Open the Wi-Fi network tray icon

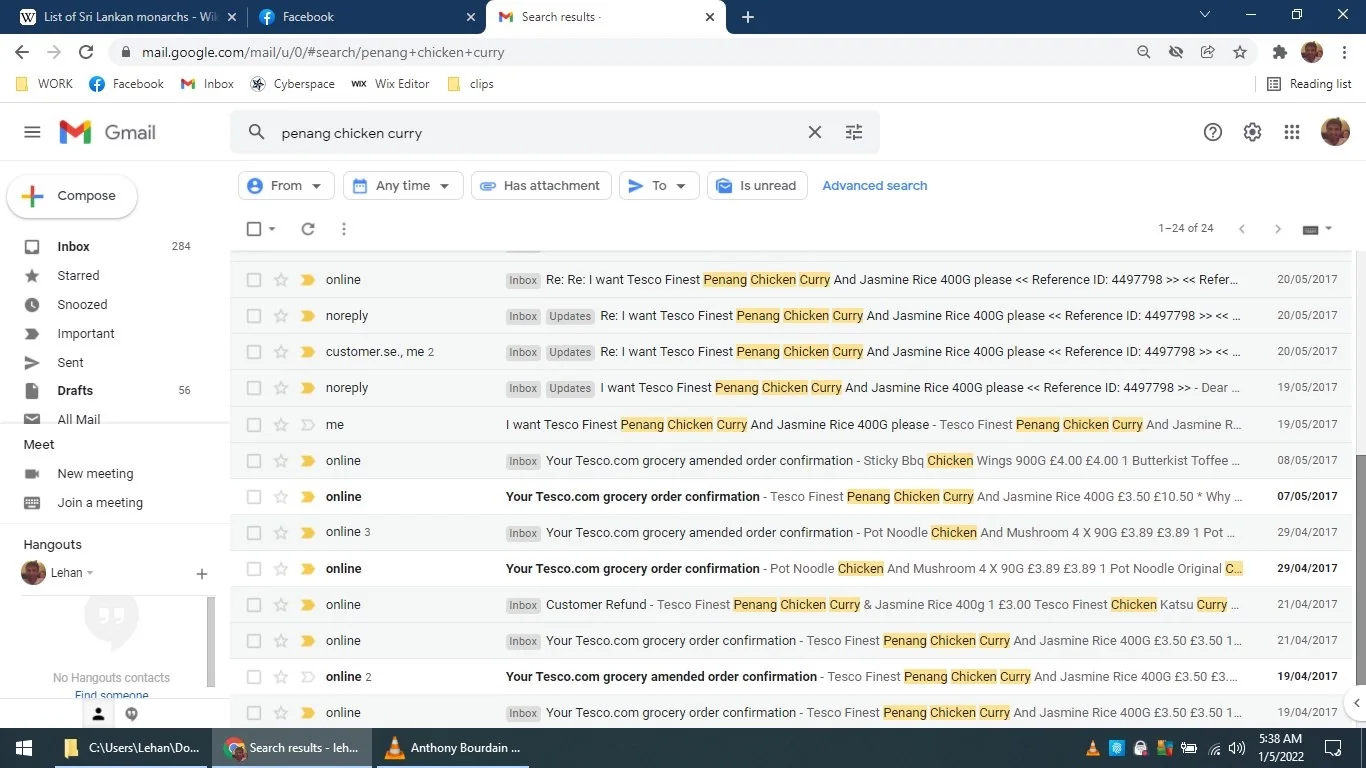point(1215,748)
